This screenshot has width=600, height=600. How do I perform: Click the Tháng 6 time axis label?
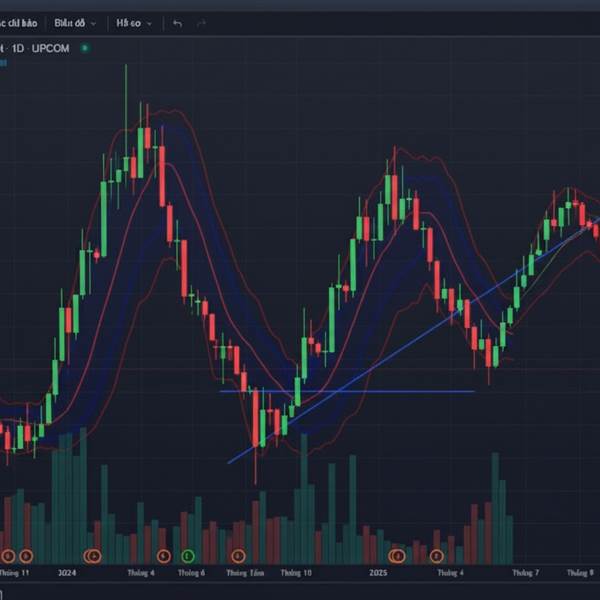click(x=191, y=573)
